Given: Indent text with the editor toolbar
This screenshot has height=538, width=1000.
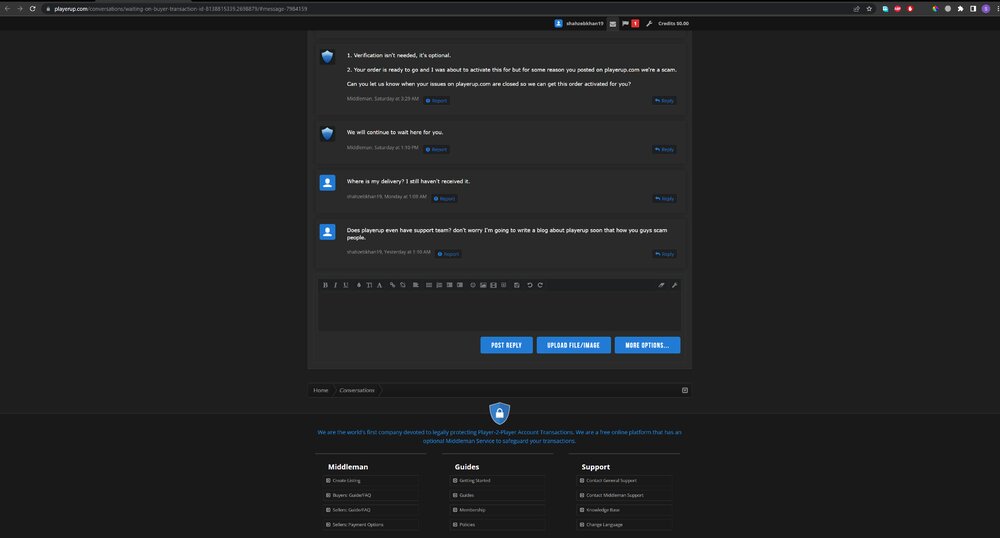Looking at the screenshot, I should 460,285.
